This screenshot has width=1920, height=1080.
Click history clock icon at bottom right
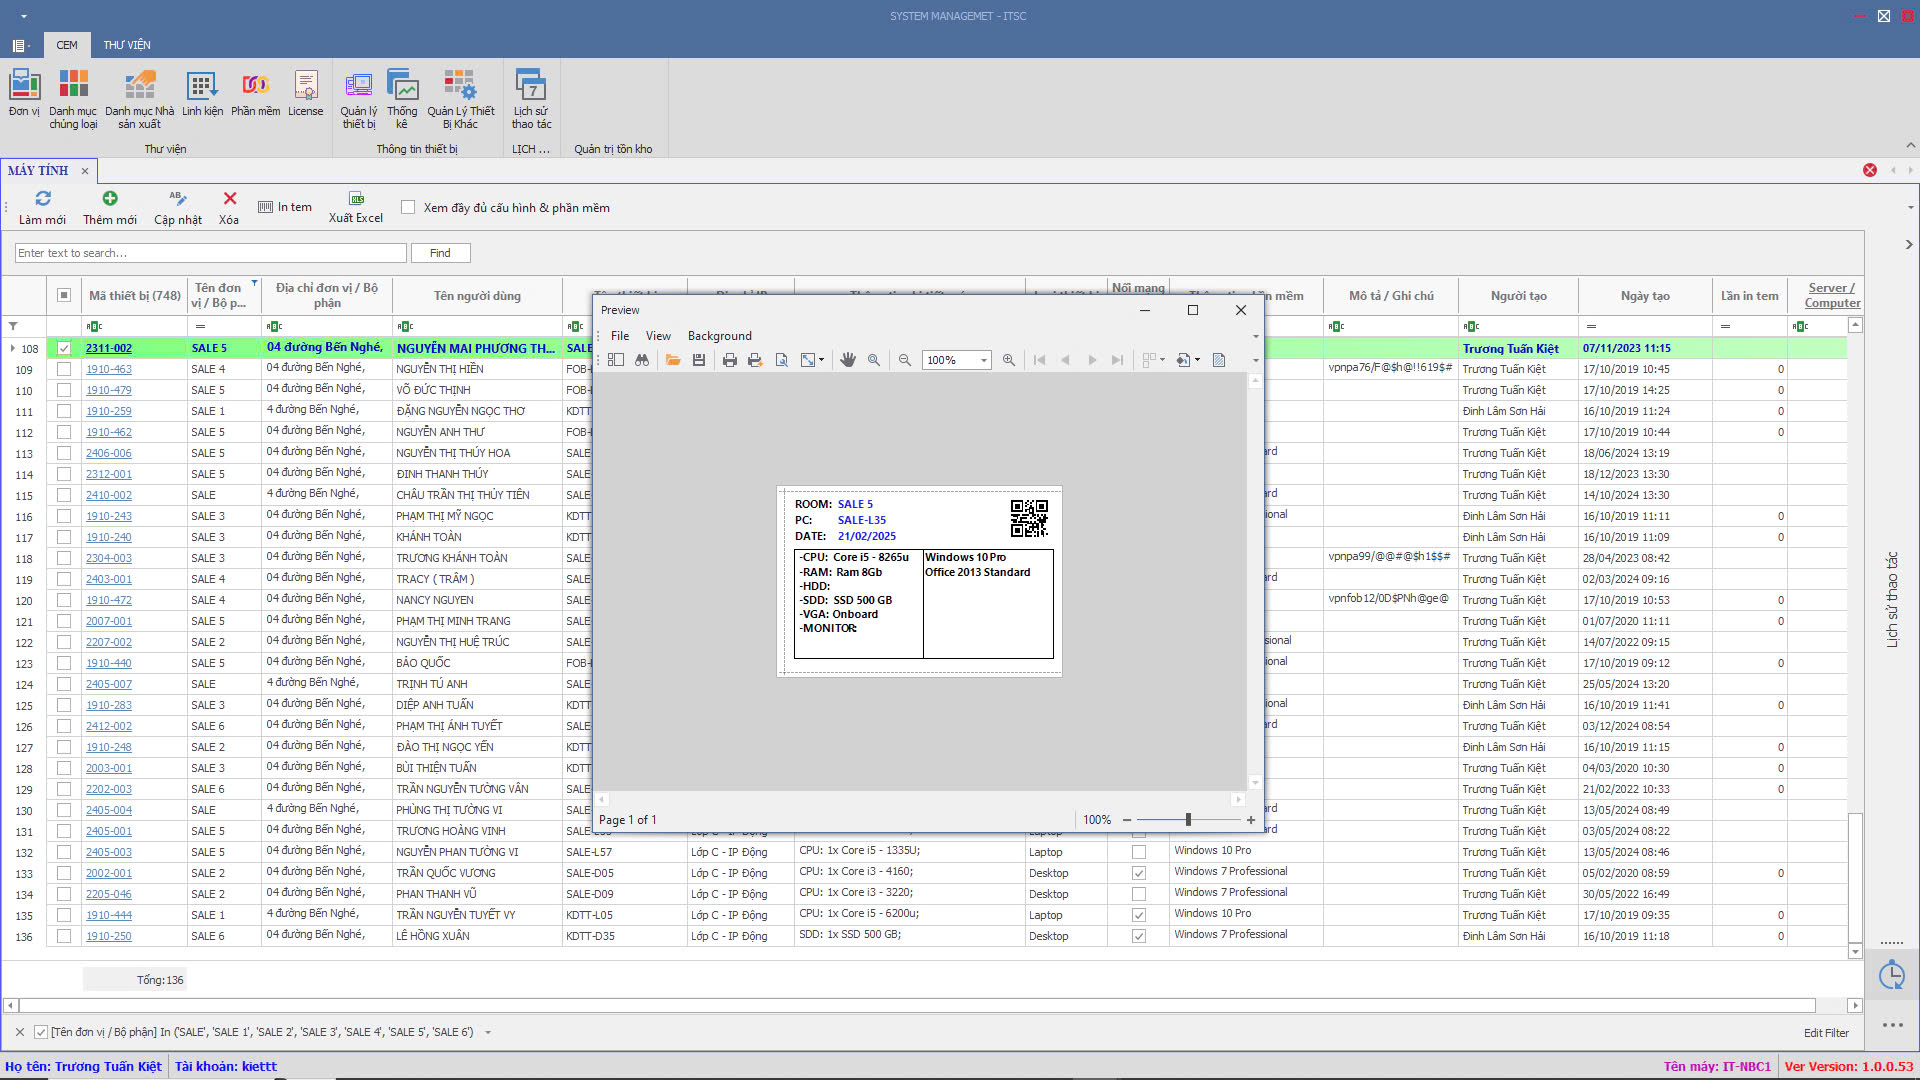1891,975
